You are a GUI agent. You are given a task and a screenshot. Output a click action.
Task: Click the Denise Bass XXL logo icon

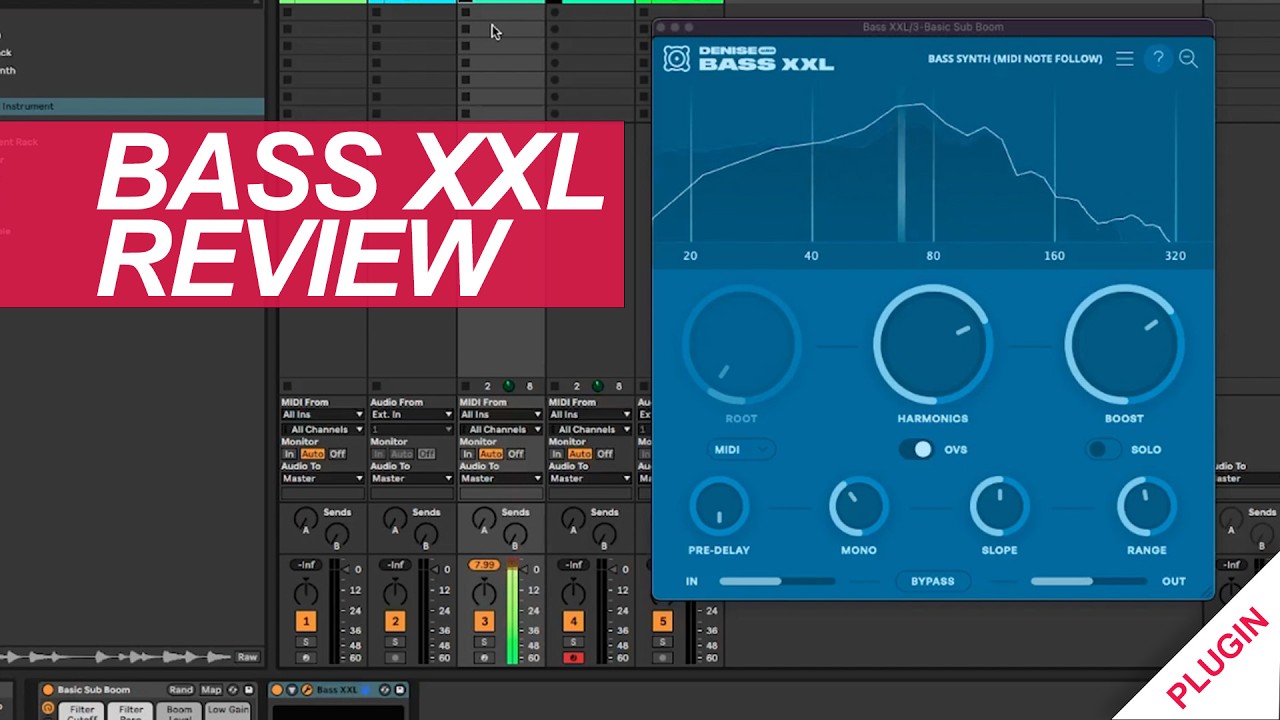pyautogui.click(x=677, y=58)
